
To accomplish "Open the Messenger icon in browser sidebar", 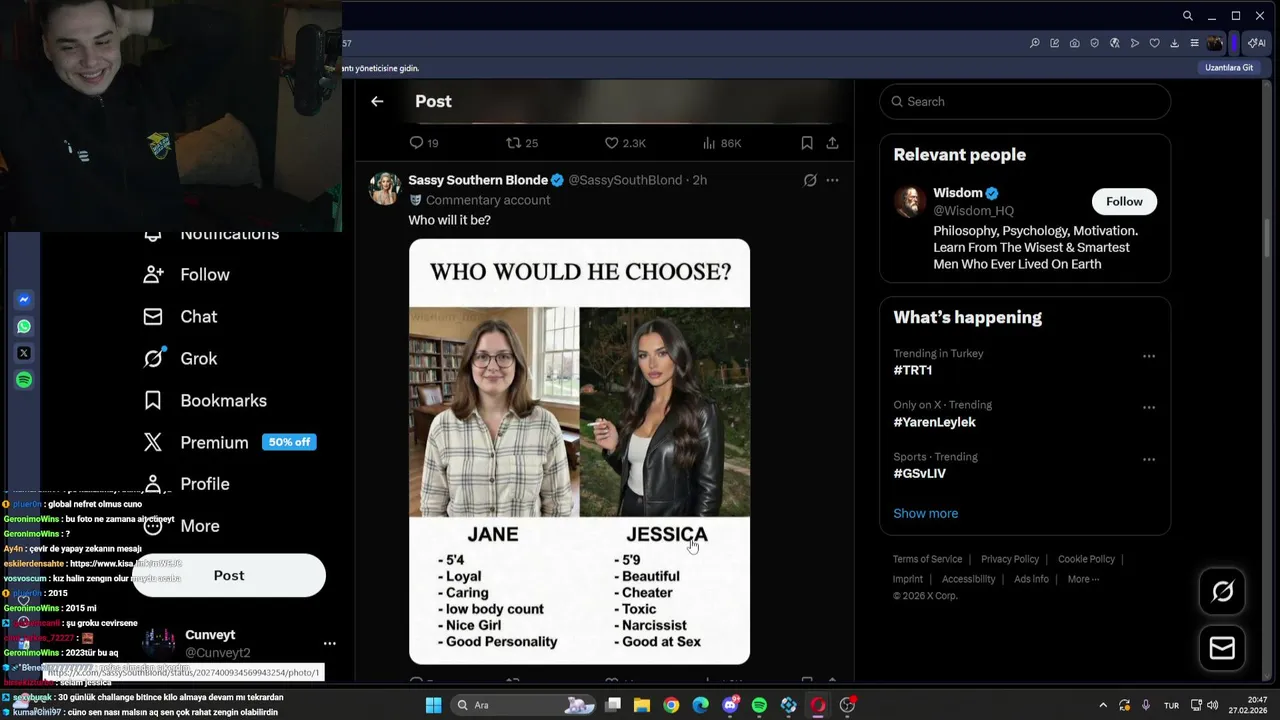I will (24, 300).
